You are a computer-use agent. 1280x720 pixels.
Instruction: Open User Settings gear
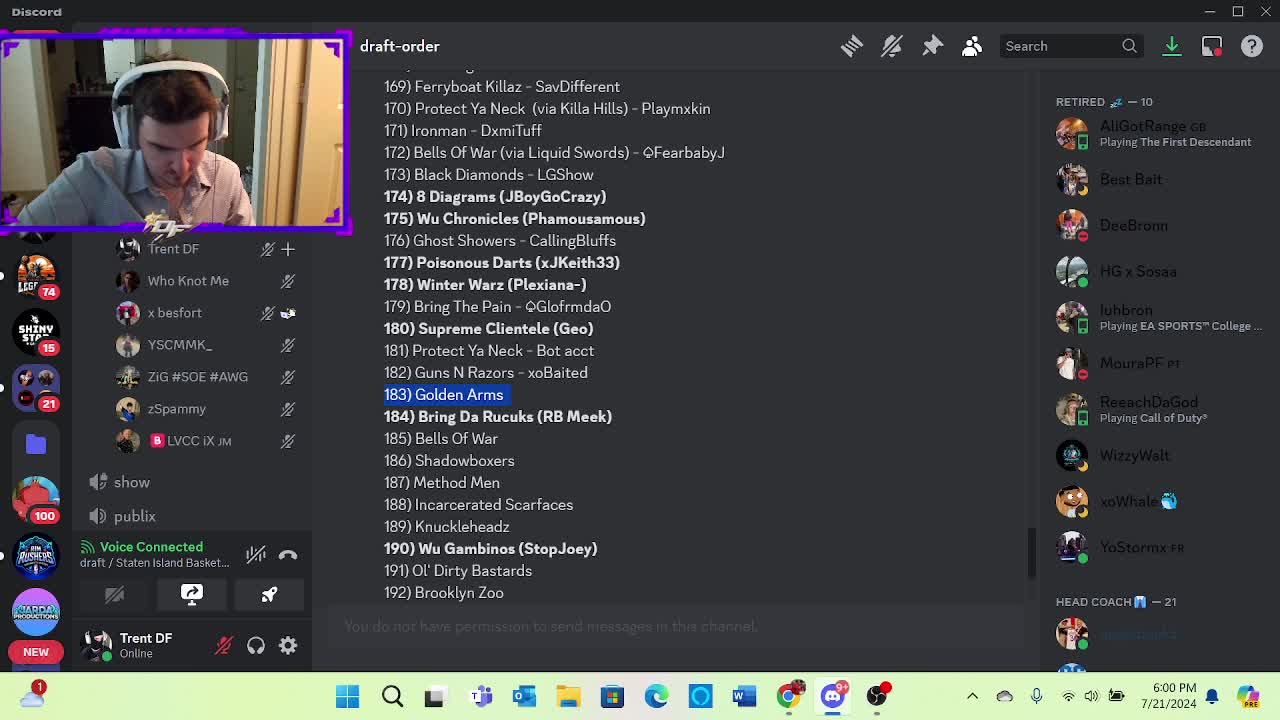click(288, 646)
